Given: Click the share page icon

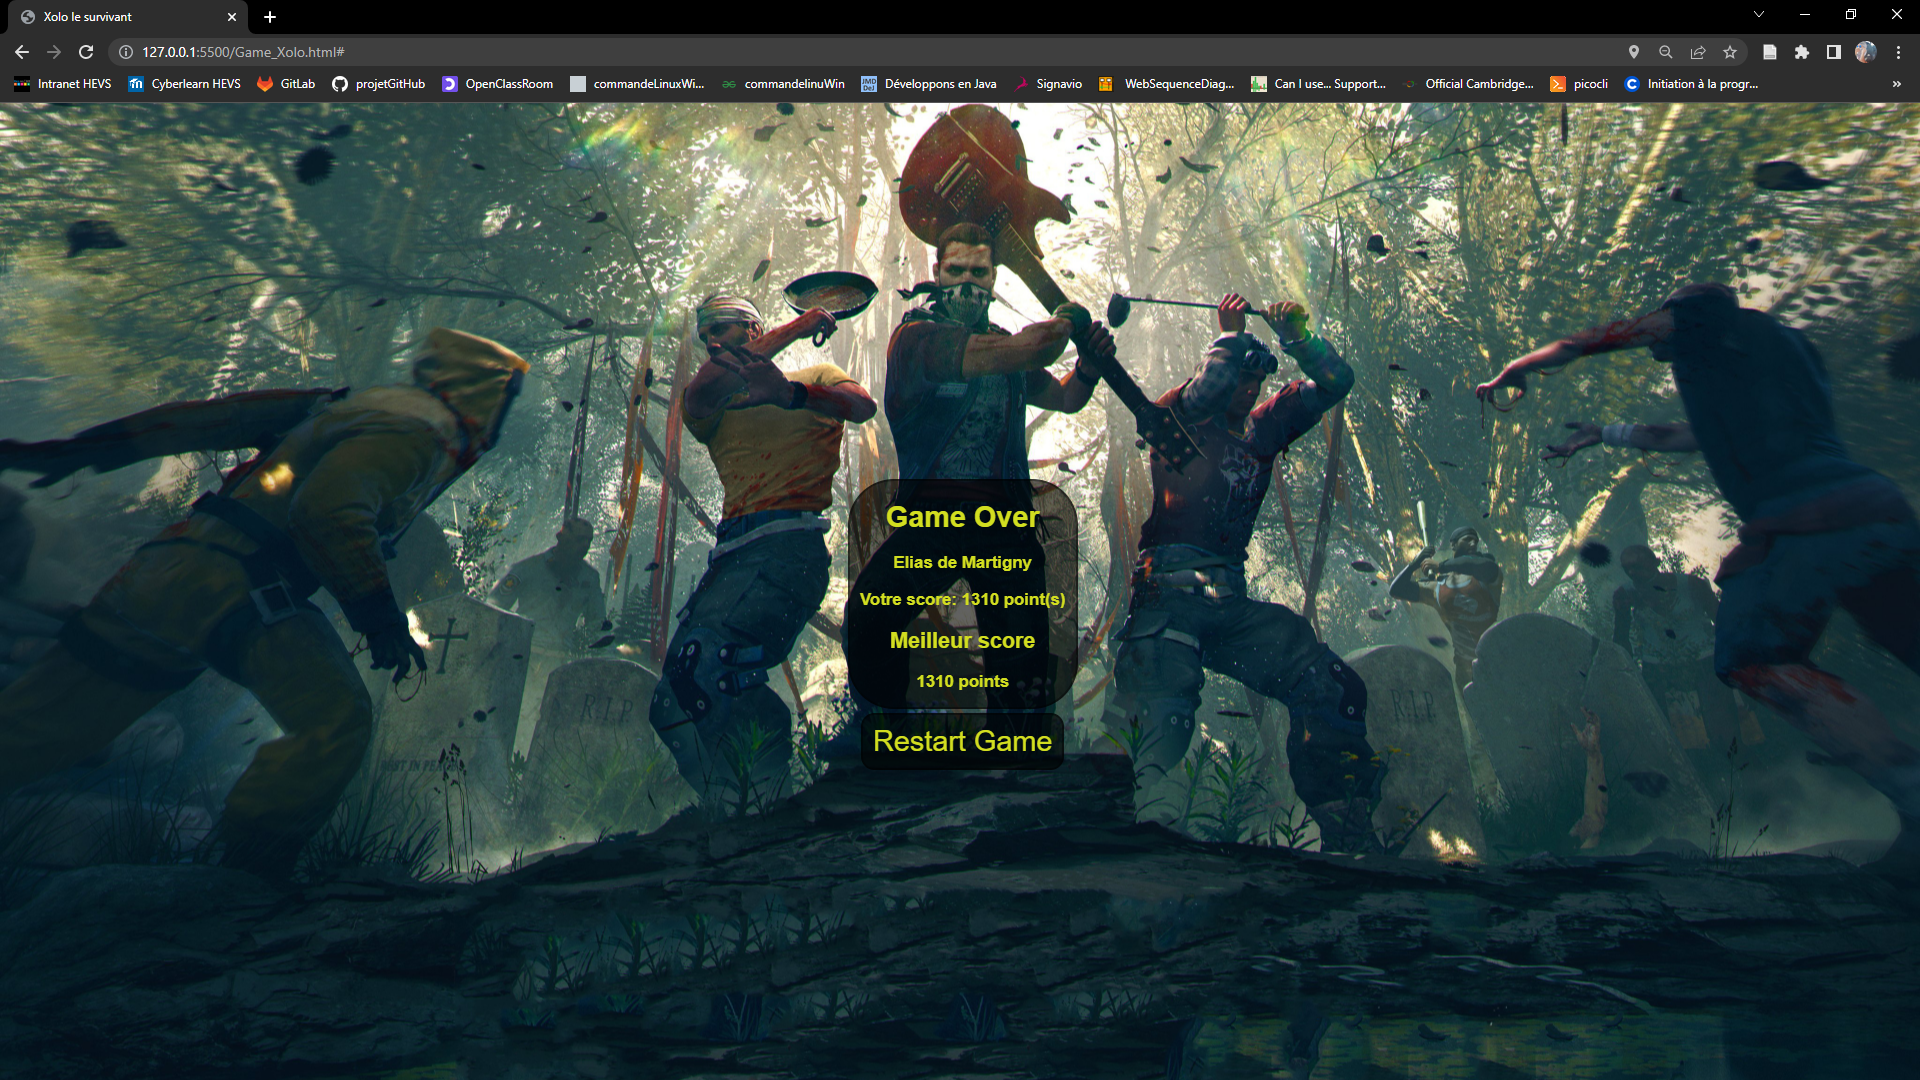Looking at the screenshot, I should tap(1698, 52).
